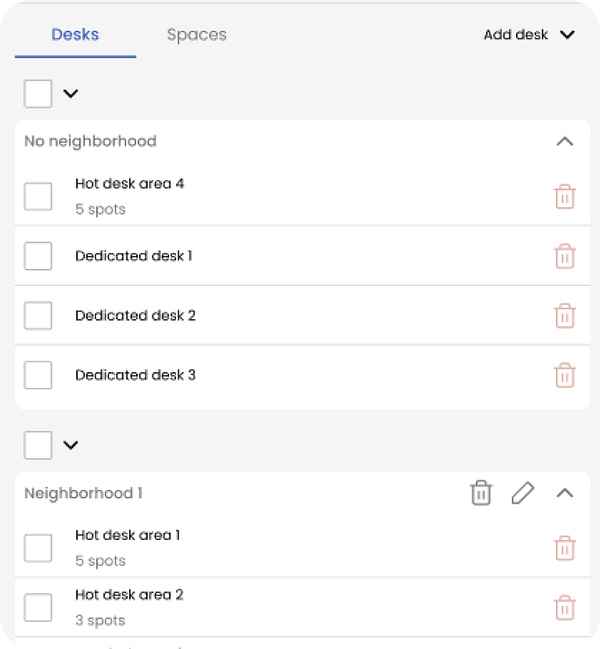Click the Hot desk area 2 name
600x649 pixels.
click(x=129, y=595)
